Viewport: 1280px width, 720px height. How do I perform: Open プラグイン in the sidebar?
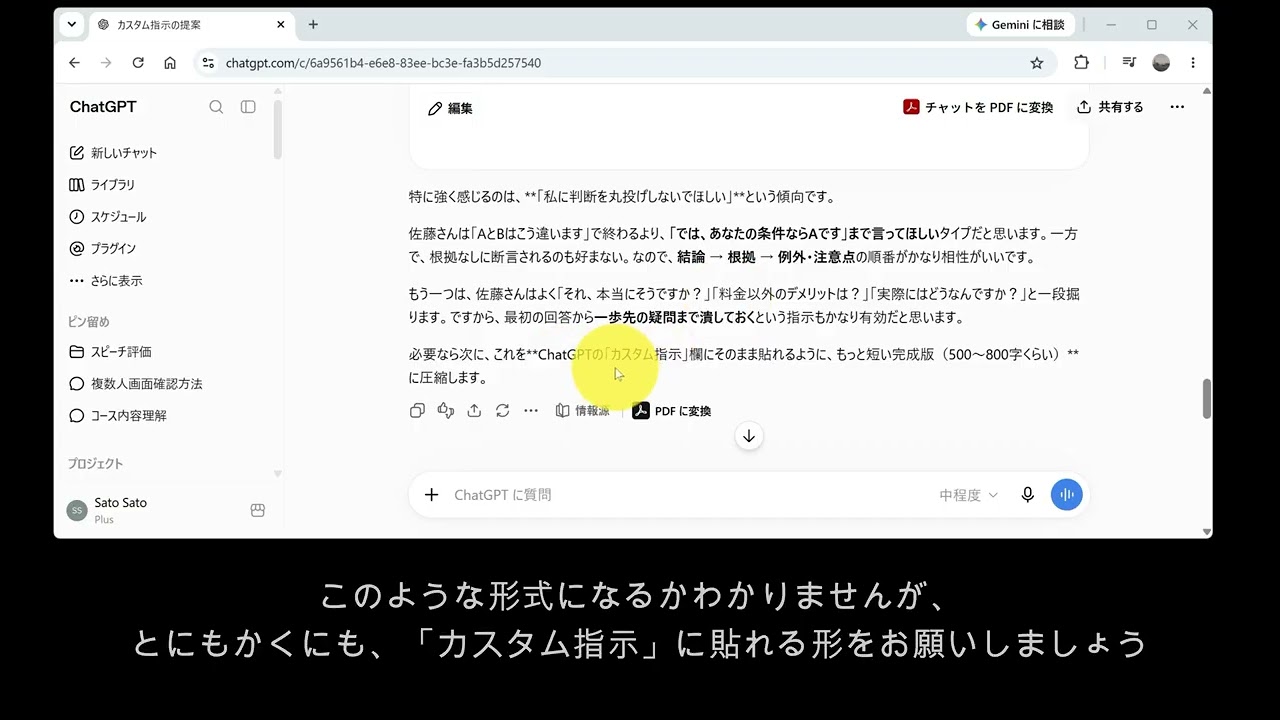pyautogui.click(x=102, y=248)
